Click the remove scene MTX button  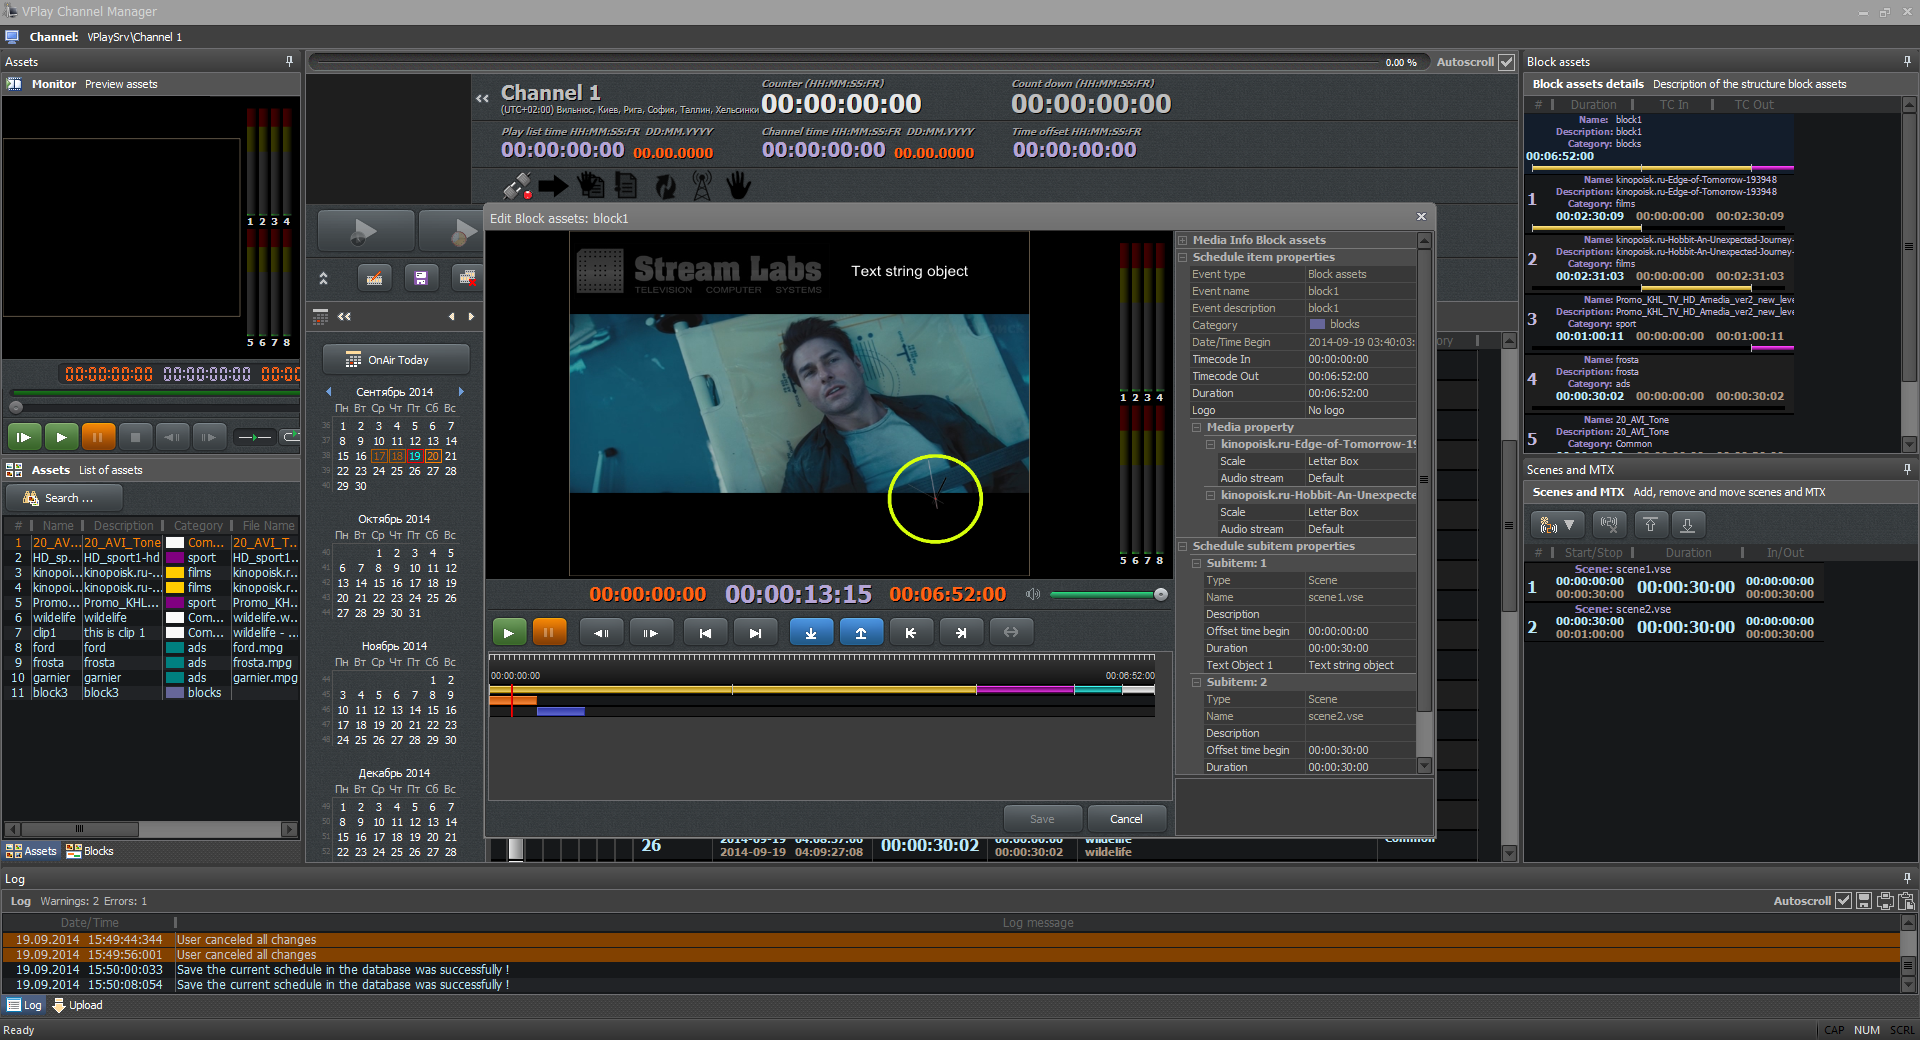click(x=1609, y=524)
